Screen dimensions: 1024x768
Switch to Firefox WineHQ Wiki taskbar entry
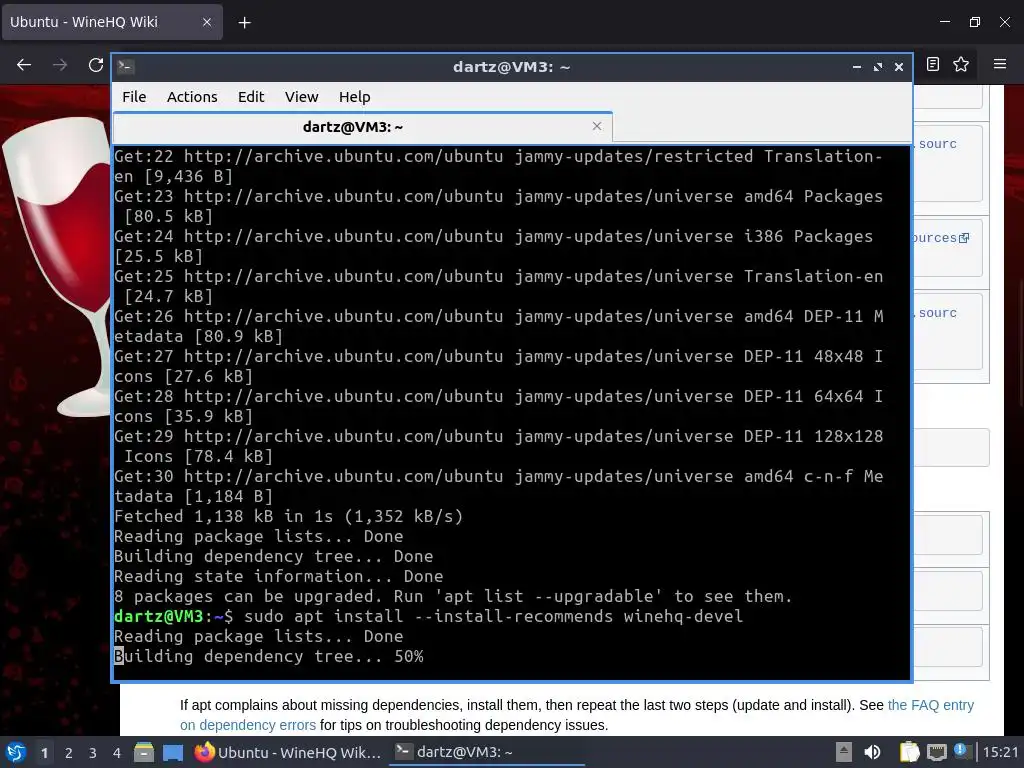(x=288, y=752)
